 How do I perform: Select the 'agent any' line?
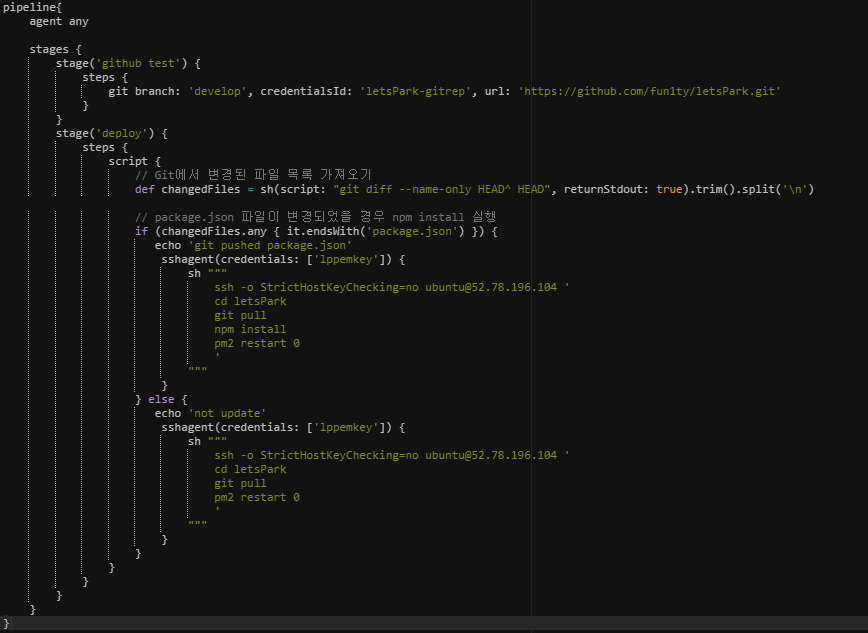click(x=59, y=21)
